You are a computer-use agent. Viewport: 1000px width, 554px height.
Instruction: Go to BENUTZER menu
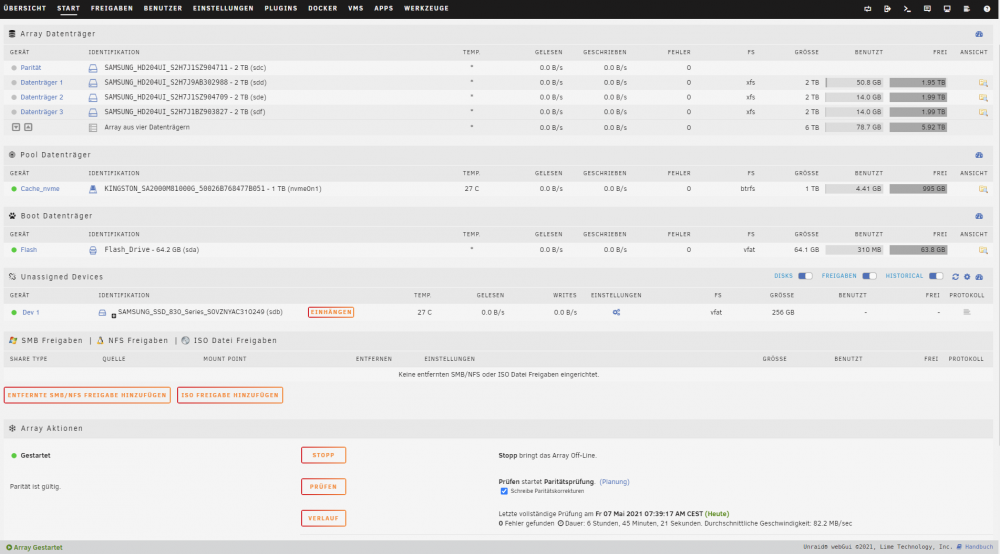coord(163,8)
